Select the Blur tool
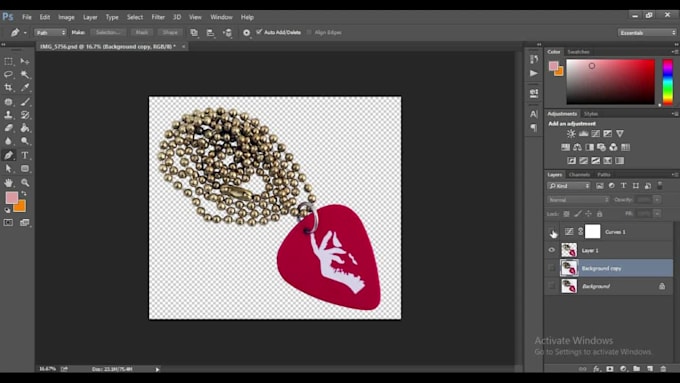The image size is (680, 383). (x=8, y=141)
